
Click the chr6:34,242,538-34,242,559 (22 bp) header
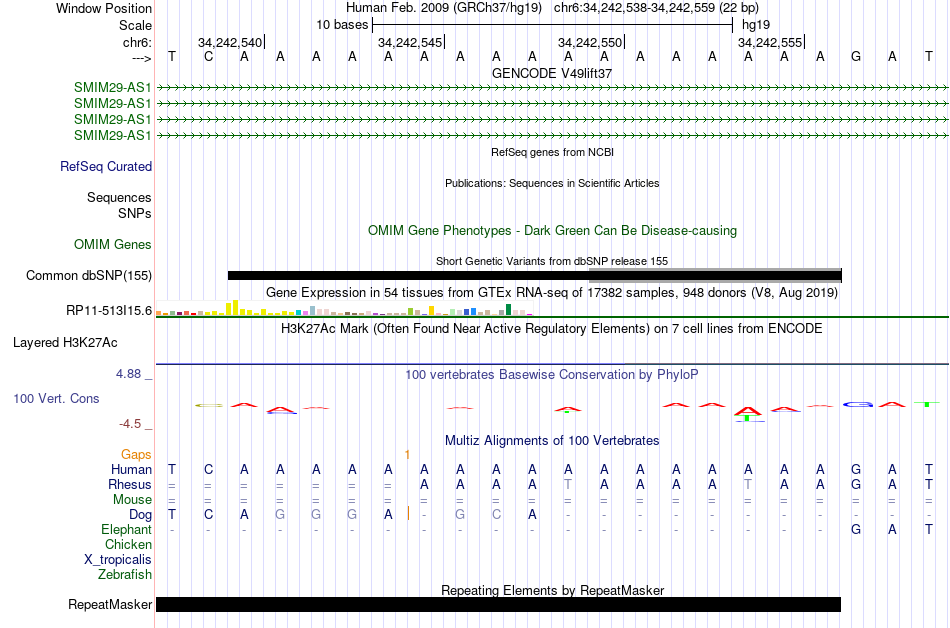click(656, 8)
